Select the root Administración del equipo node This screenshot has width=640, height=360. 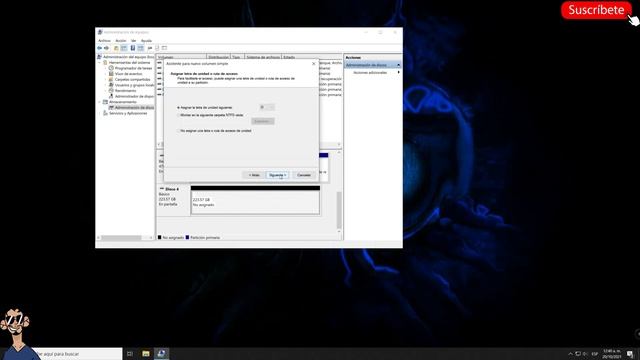(x=128, y=57)
